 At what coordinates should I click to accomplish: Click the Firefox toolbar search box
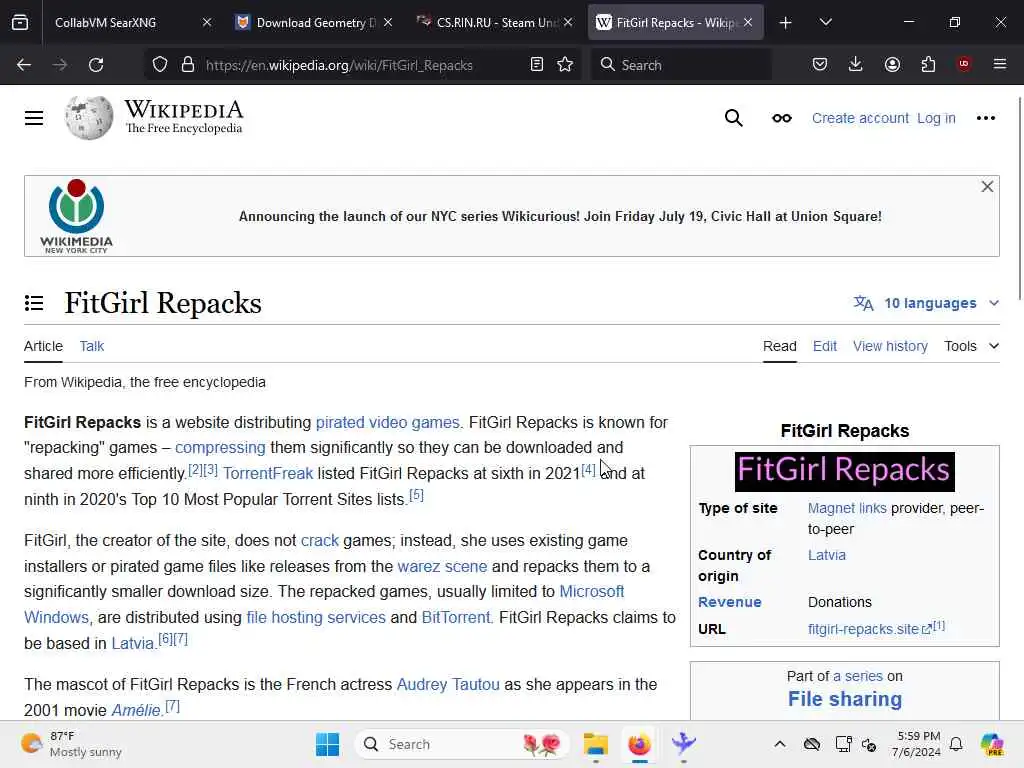(680, 65)
